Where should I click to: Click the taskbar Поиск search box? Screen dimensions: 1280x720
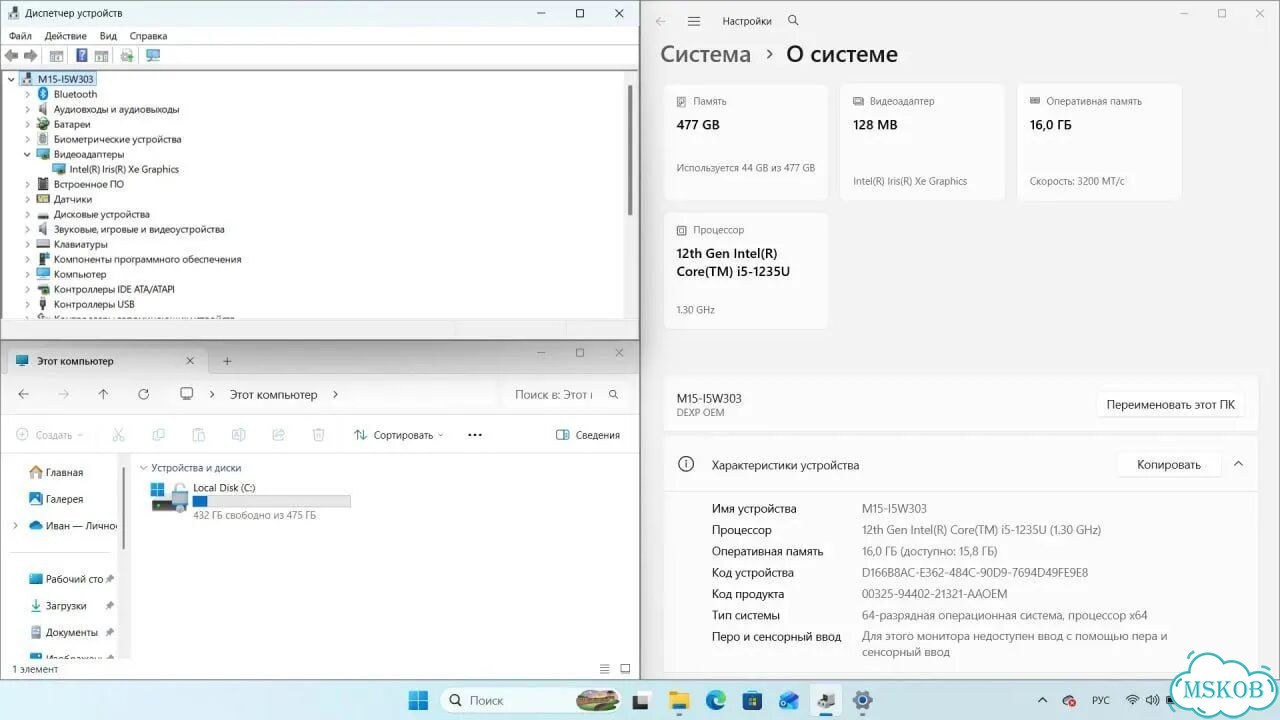pos(529,700)
